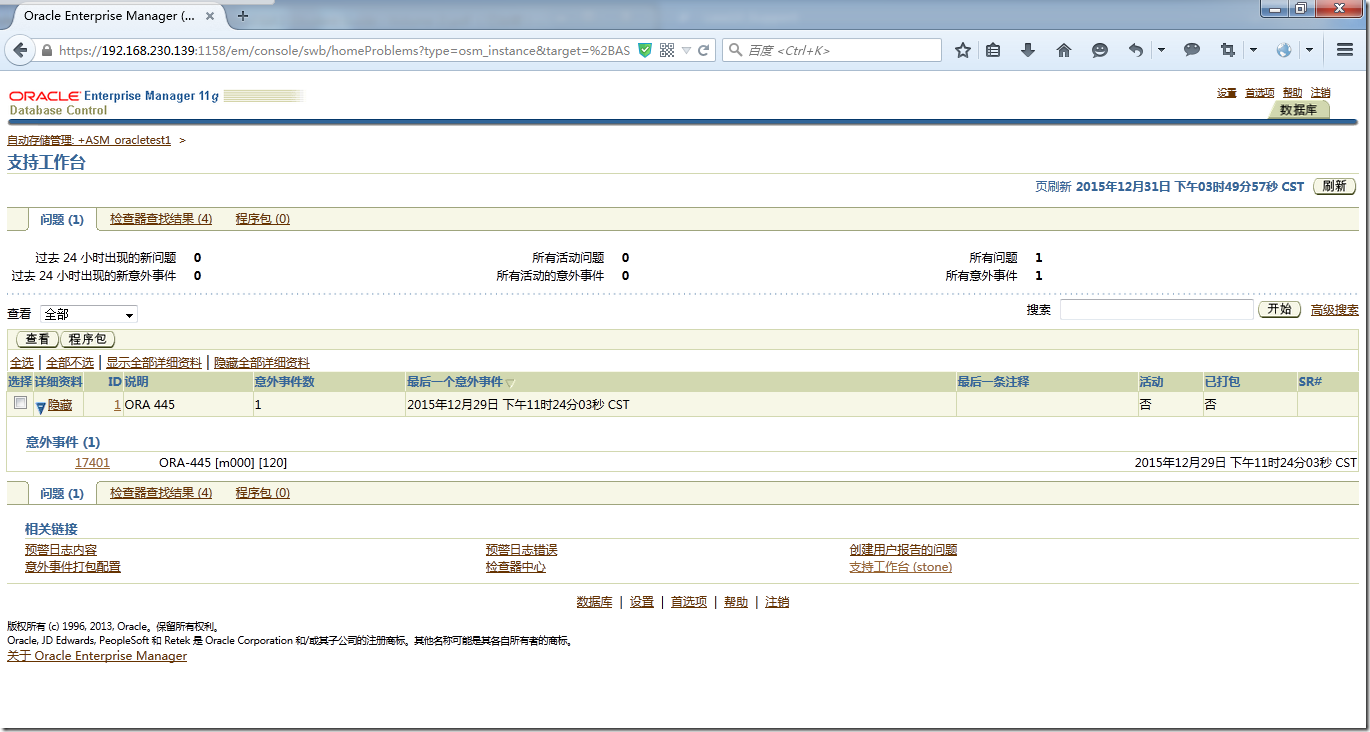1370x732 pixels.
Task: Open the downloads arrow icon
Action: pos(1028,50)
